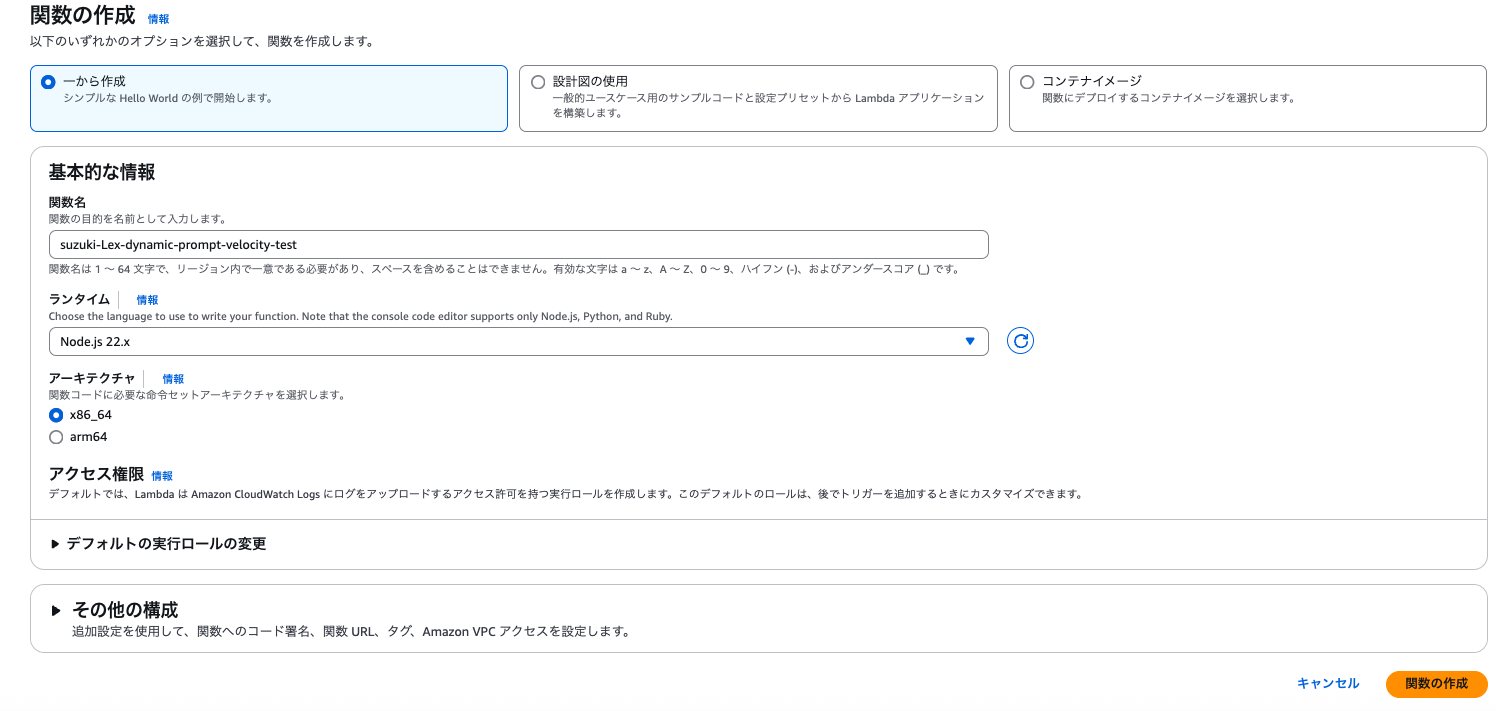
Task: Click 情報 next to ランタイム
Action: coord(146,299)
